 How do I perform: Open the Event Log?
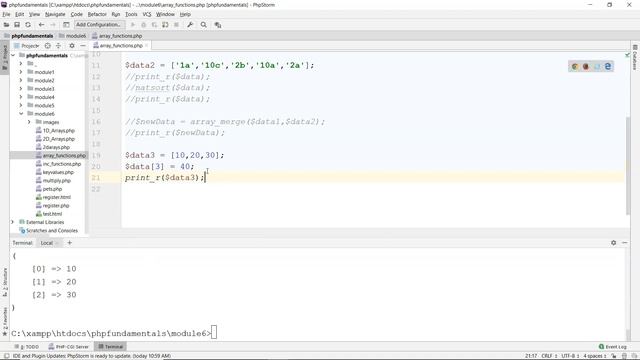(613, 347)
